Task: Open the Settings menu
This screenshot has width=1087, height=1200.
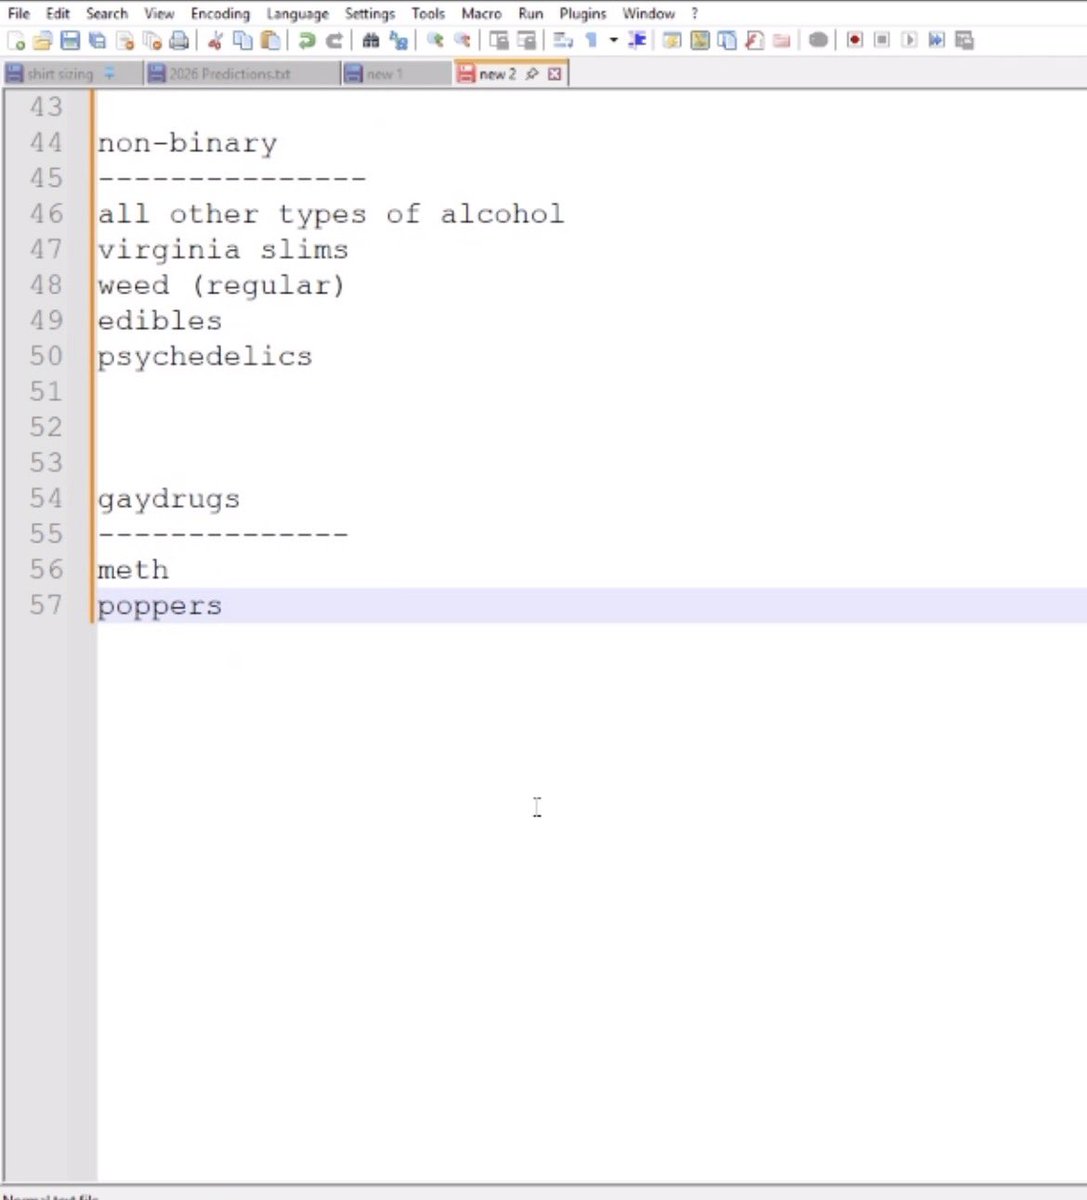Action: click(x=370, y=14)
